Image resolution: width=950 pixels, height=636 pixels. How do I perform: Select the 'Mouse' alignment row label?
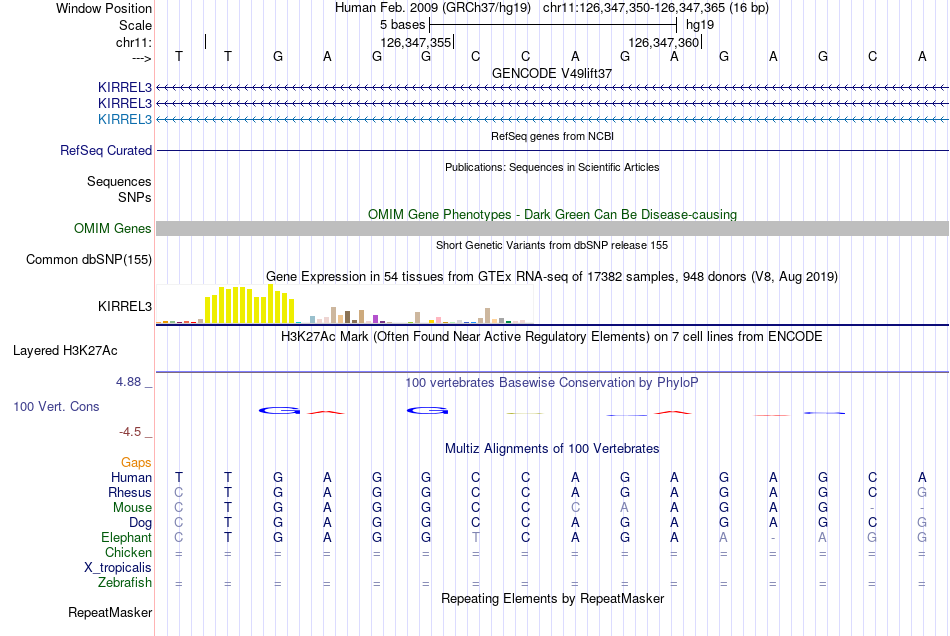pos(133,508)
